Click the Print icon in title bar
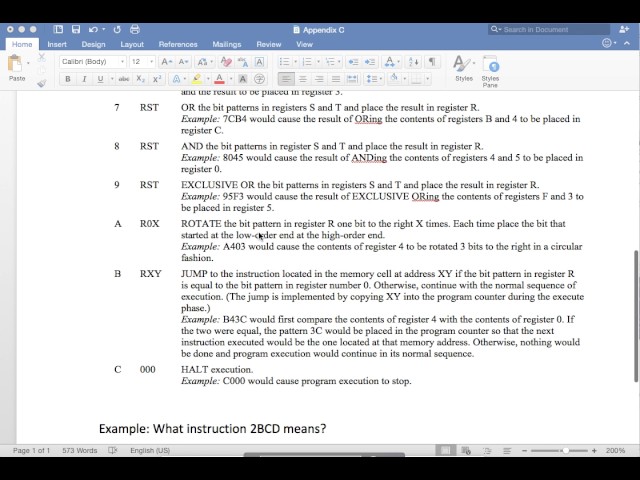 [x=135, y=29]
